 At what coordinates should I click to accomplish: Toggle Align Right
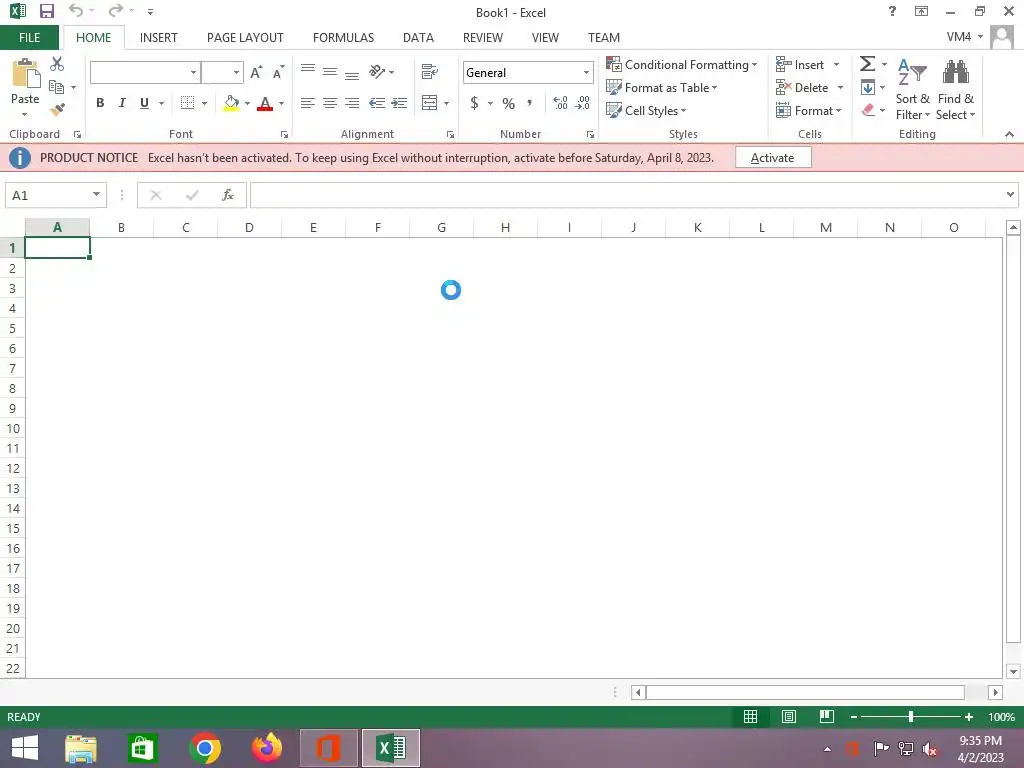point(352,103)
